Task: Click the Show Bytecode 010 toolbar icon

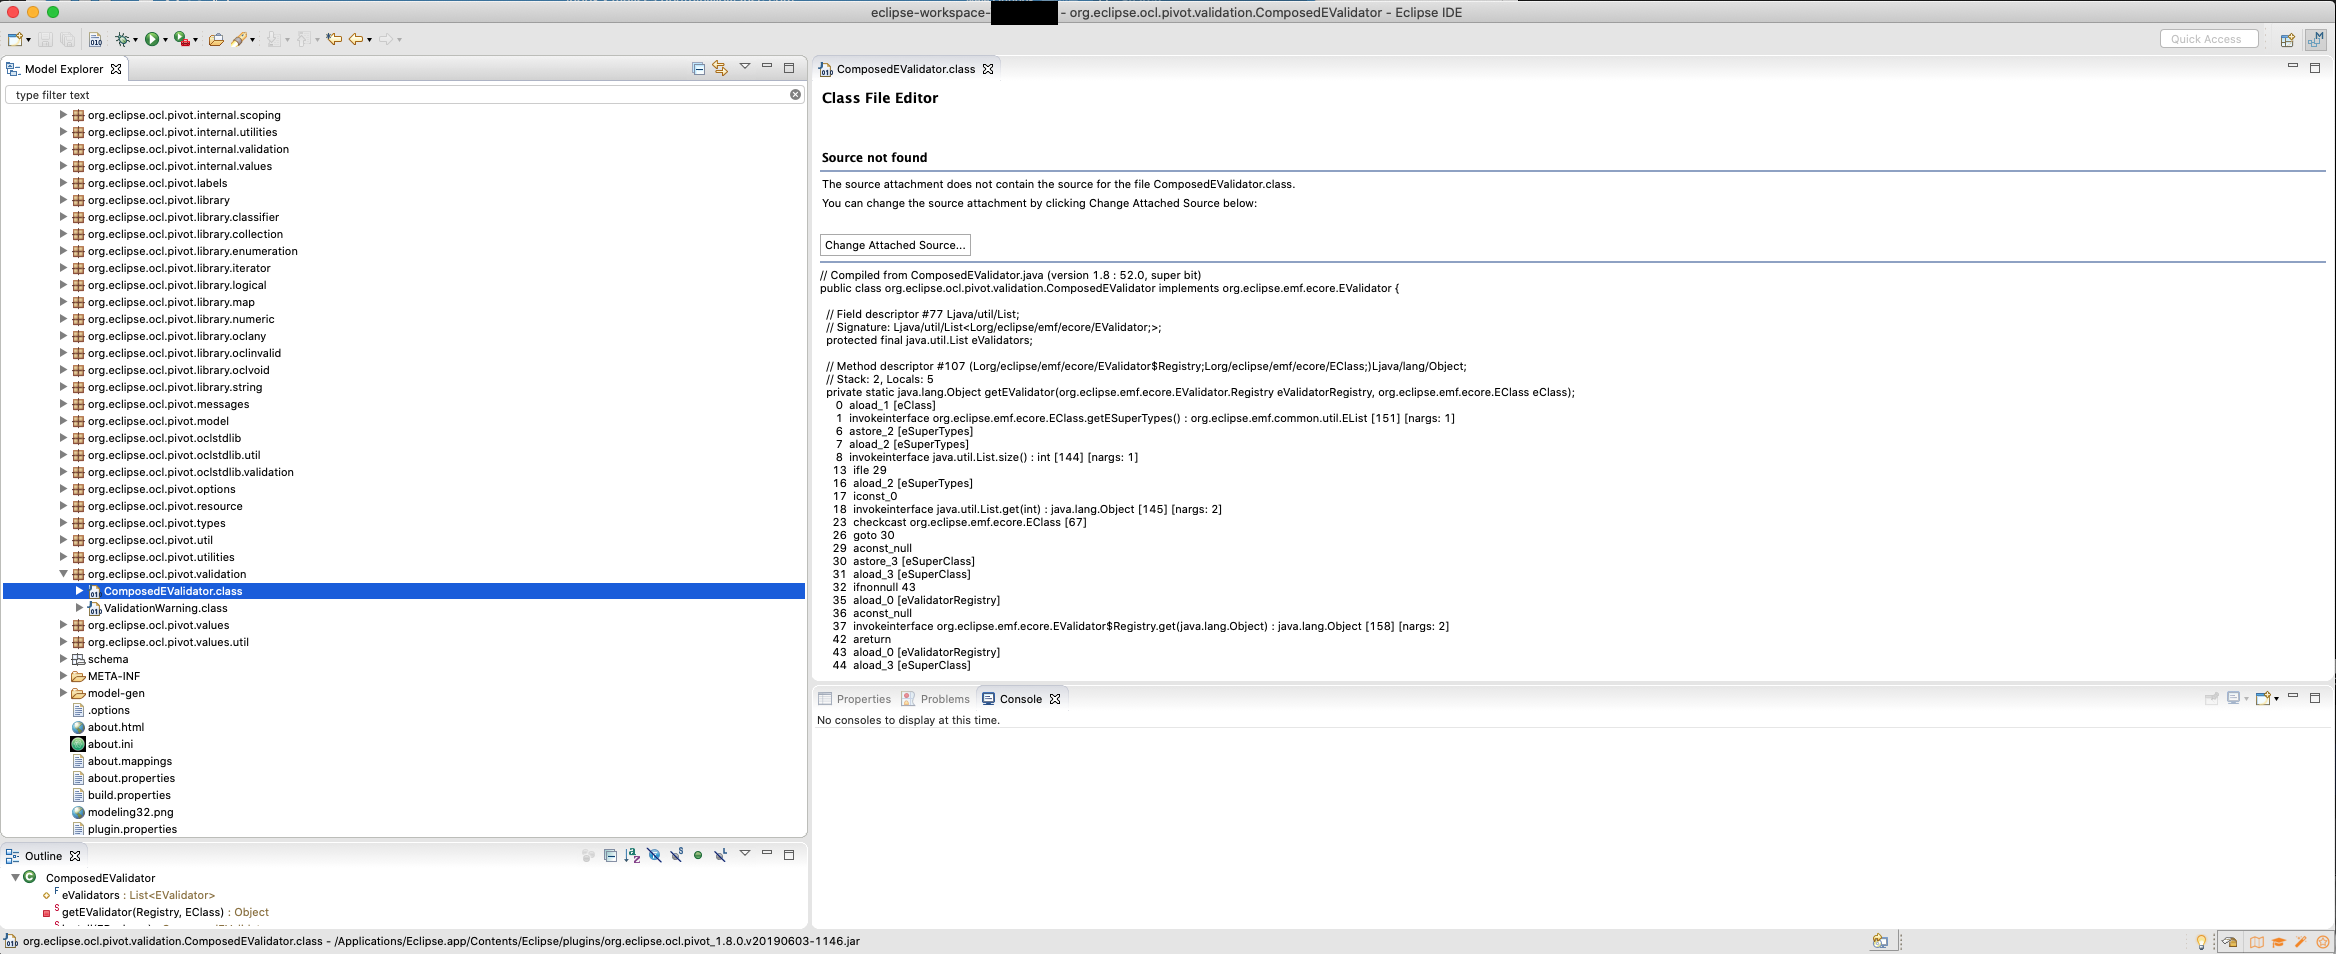Action: point(95,39)
